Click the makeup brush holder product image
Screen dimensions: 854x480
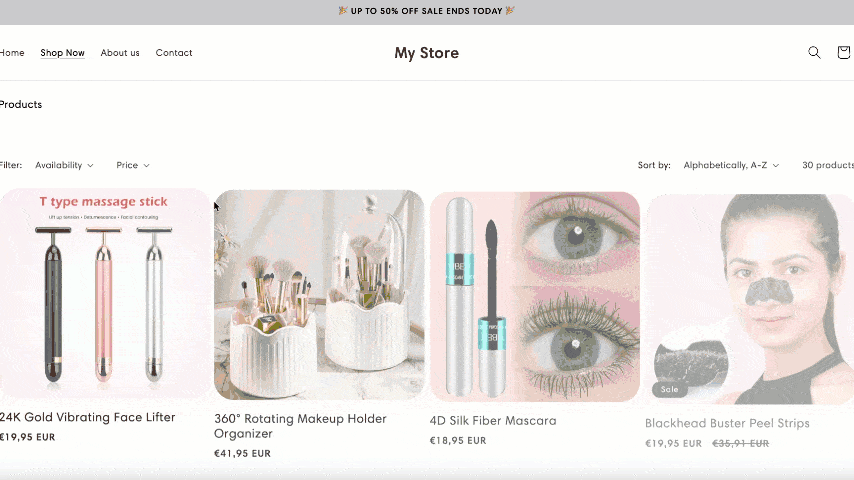(x=319, y=295)
